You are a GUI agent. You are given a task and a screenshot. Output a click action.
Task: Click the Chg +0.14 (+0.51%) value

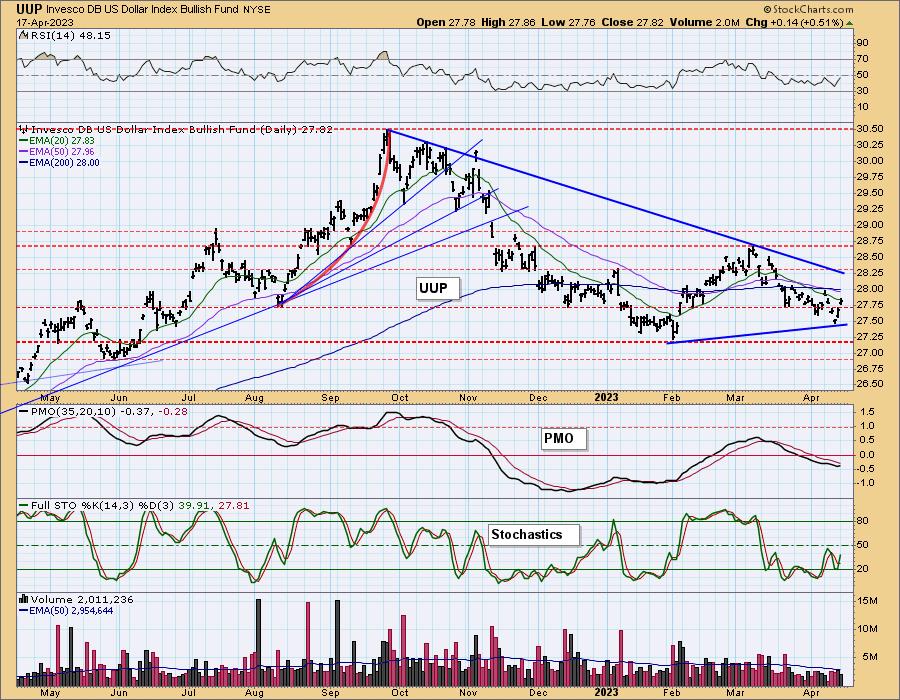point(794,22)
